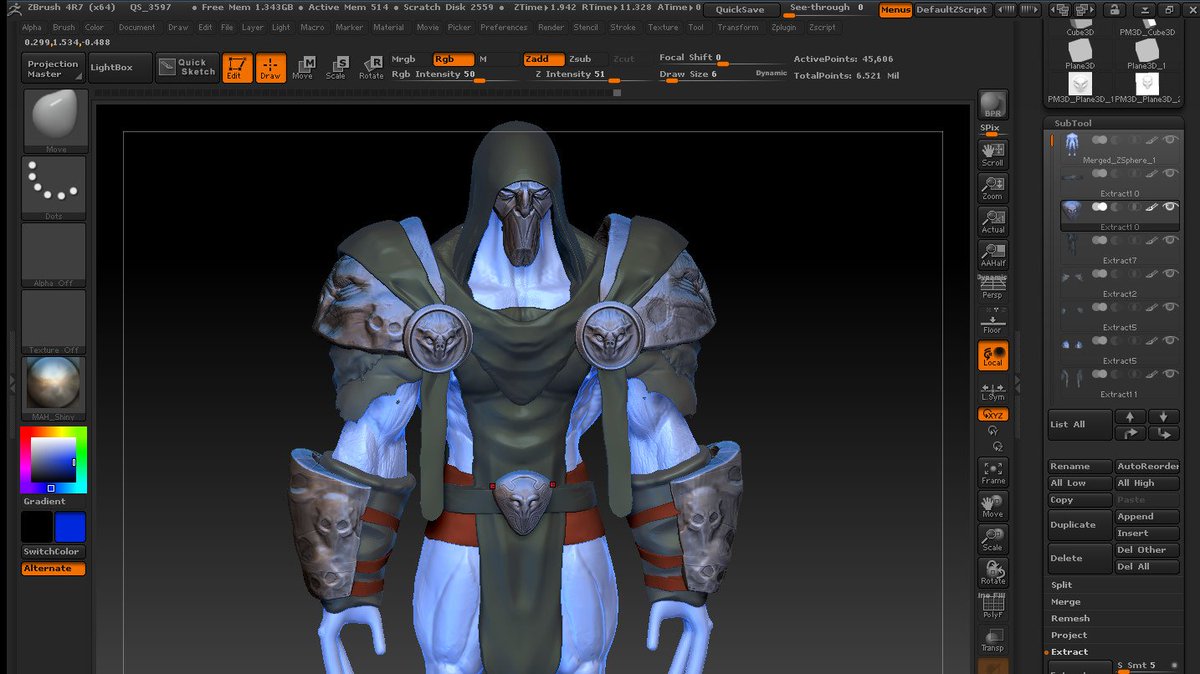Open the Render menu
Screen dimensions: 1200x674
551,28
